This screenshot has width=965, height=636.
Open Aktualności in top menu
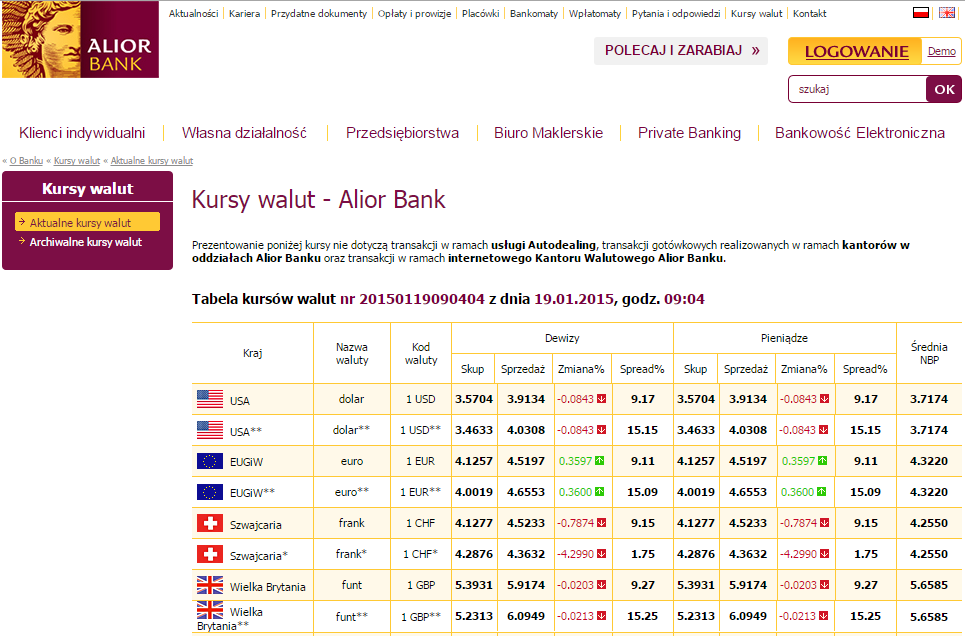pos(193,14)
